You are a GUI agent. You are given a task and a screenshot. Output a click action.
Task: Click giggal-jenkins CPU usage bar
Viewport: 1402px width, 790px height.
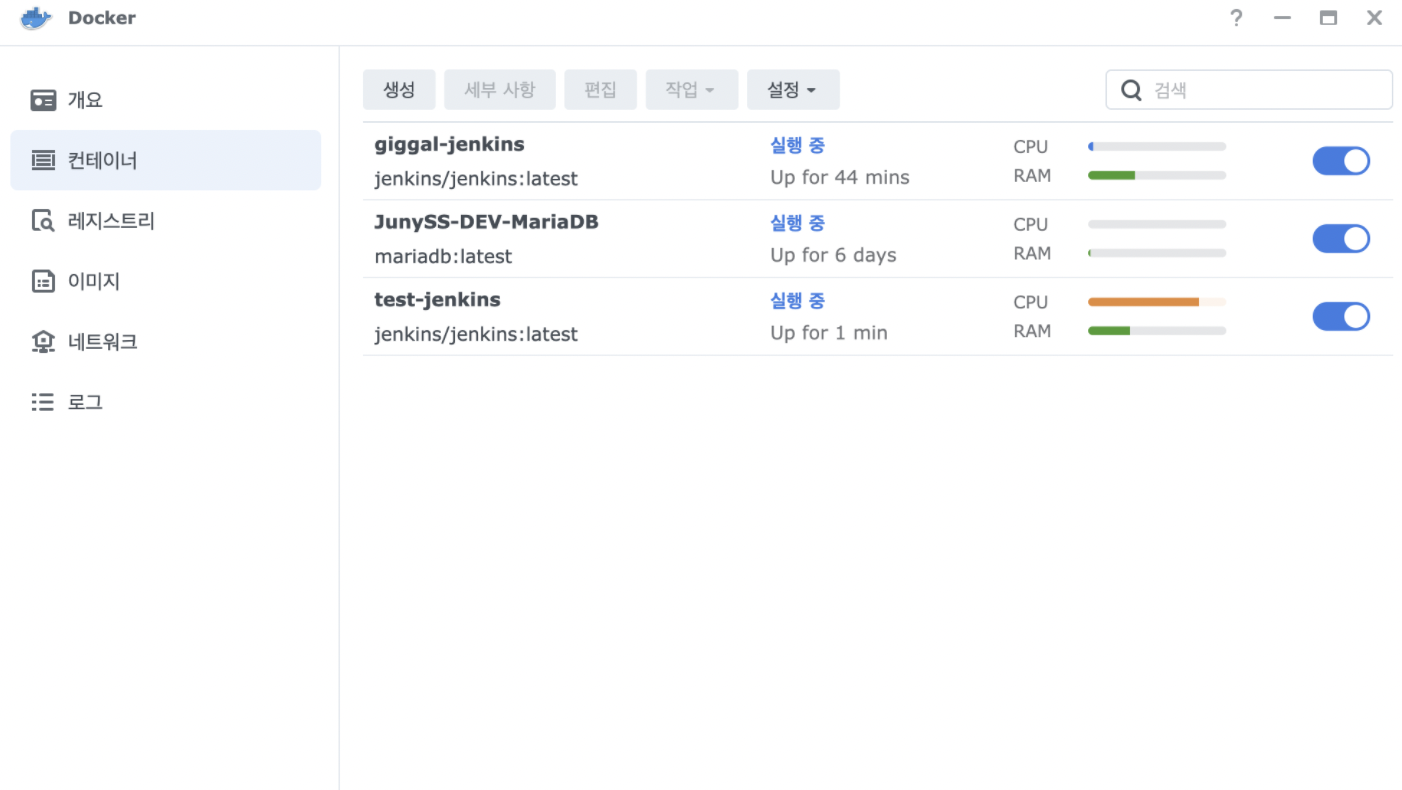[x=1157, y=147]
